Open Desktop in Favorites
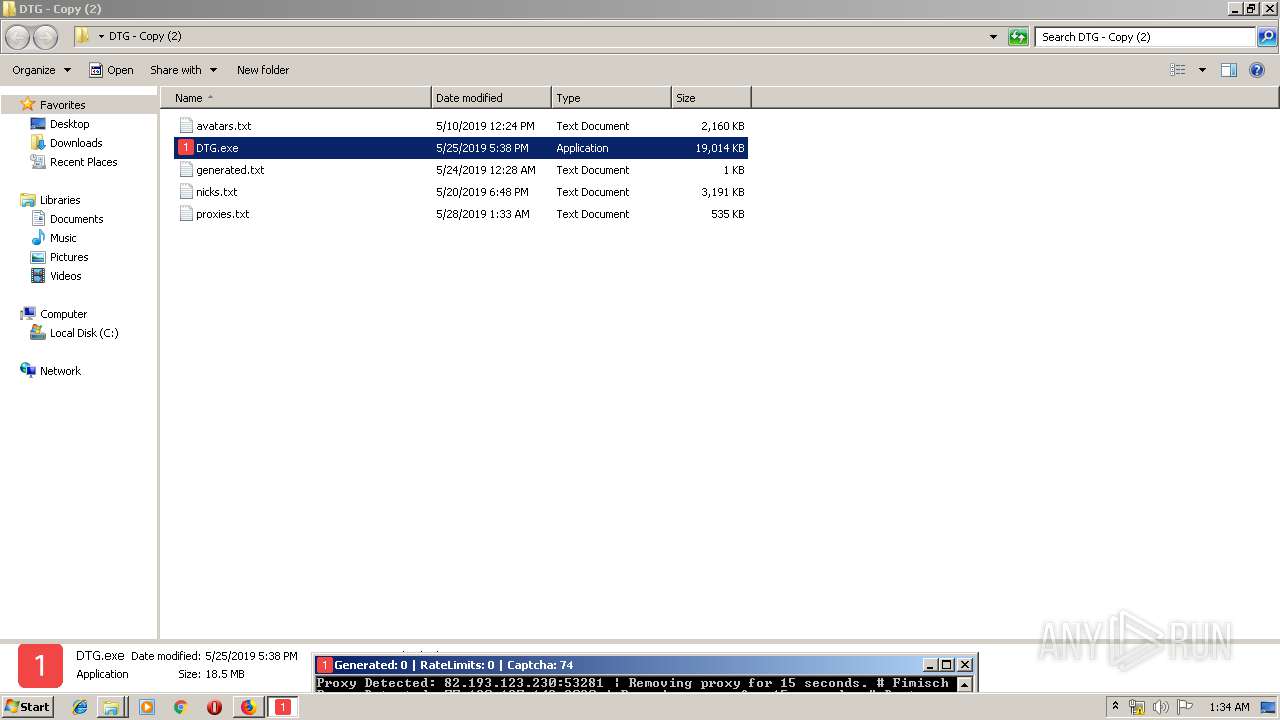Image resolution: width=1280 pixels, height=720 pixels. (69, 124)
